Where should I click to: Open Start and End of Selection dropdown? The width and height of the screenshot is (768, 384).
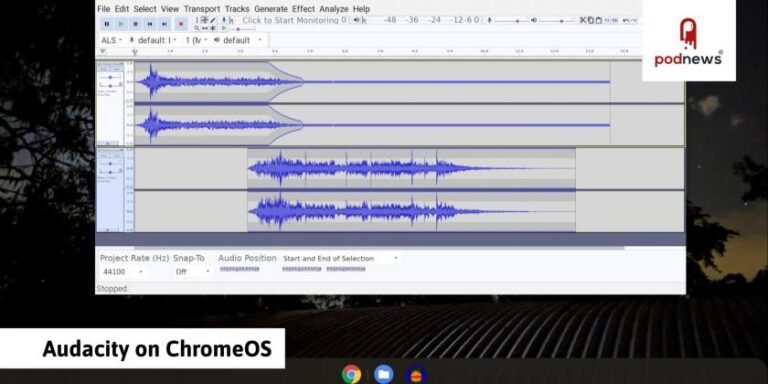(340, 258)
